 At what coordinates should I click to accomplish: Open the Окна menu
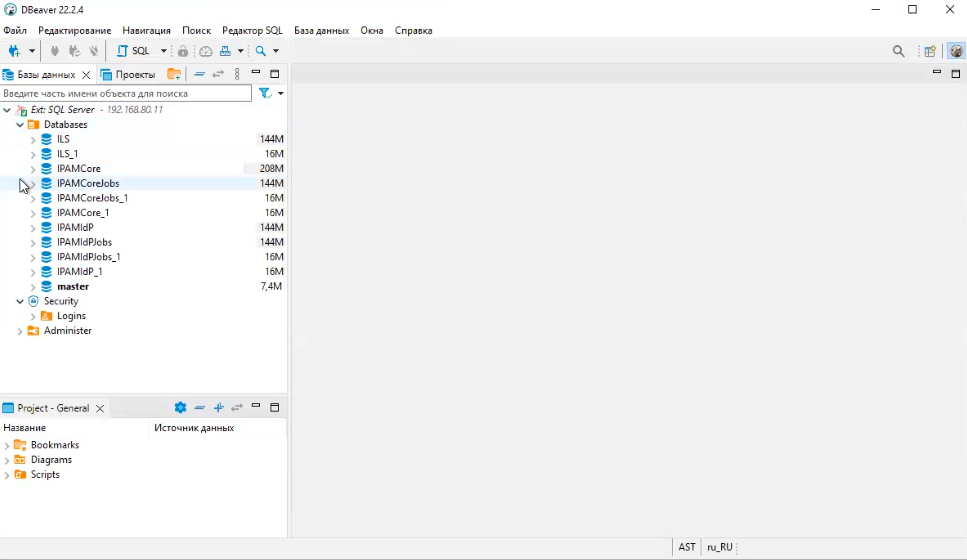click(372, 30)
